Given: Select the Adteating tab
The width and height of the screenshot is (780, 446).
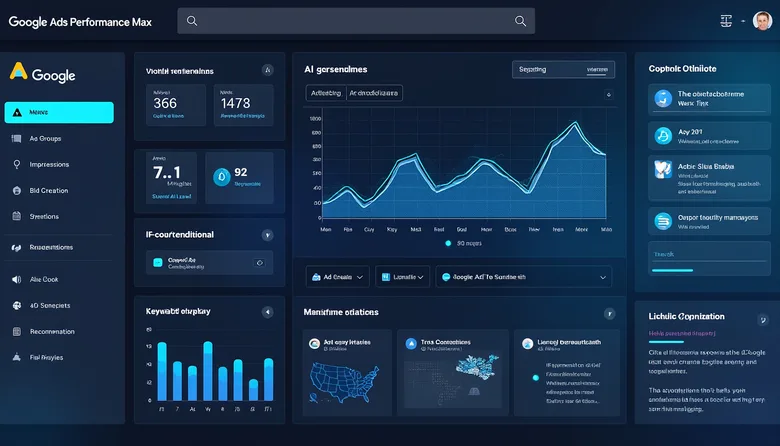Looking at the screenshot, I should click(x=326, y=93).
